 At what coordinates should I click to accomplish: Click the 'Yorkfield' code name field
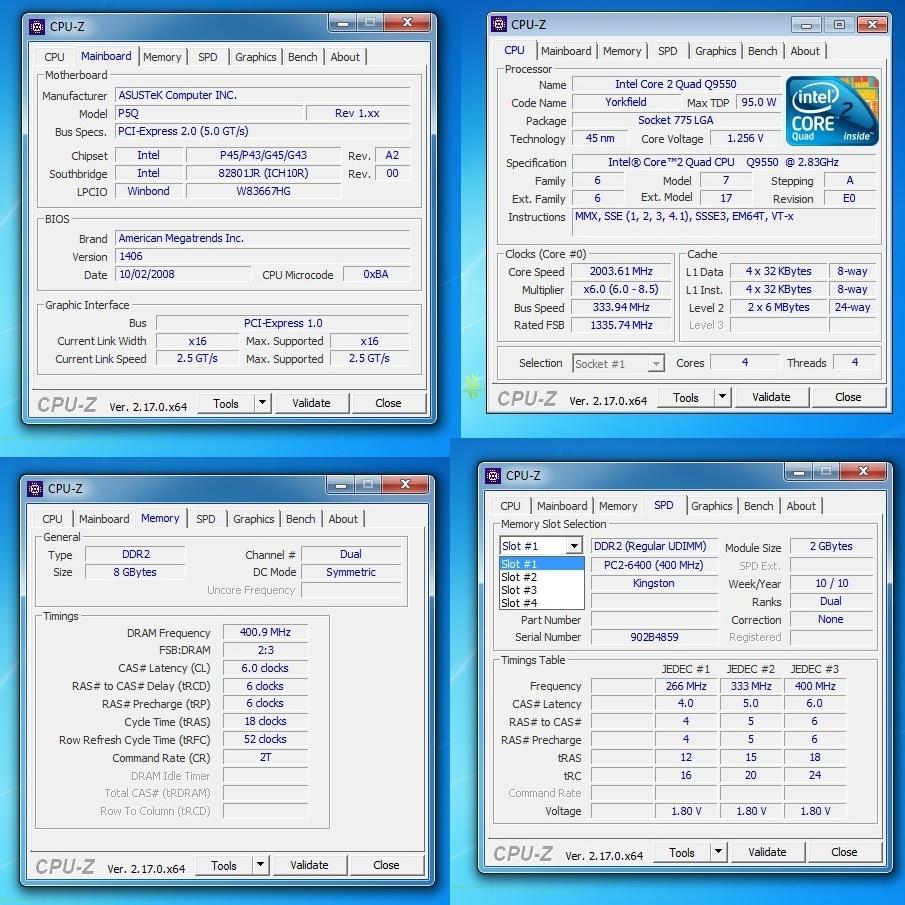click(x=626, y=102)
